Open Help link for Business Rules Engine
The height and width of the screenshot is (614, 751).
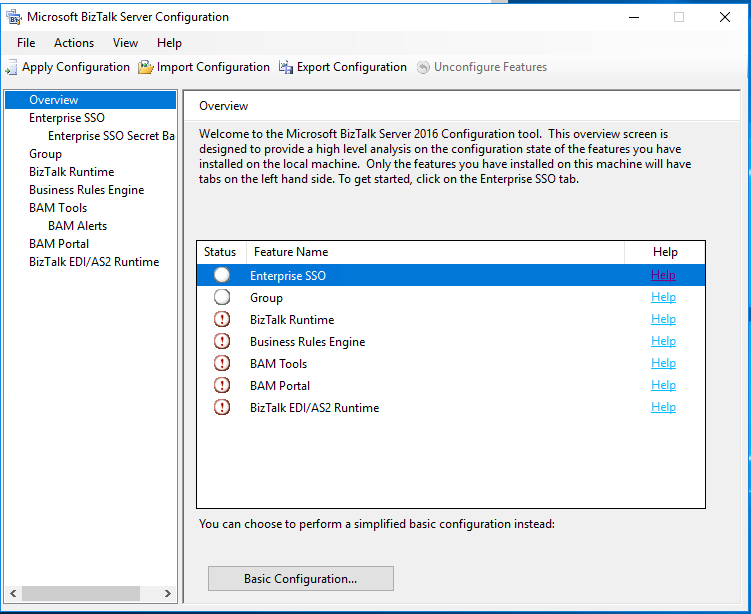tap(663, 341)
